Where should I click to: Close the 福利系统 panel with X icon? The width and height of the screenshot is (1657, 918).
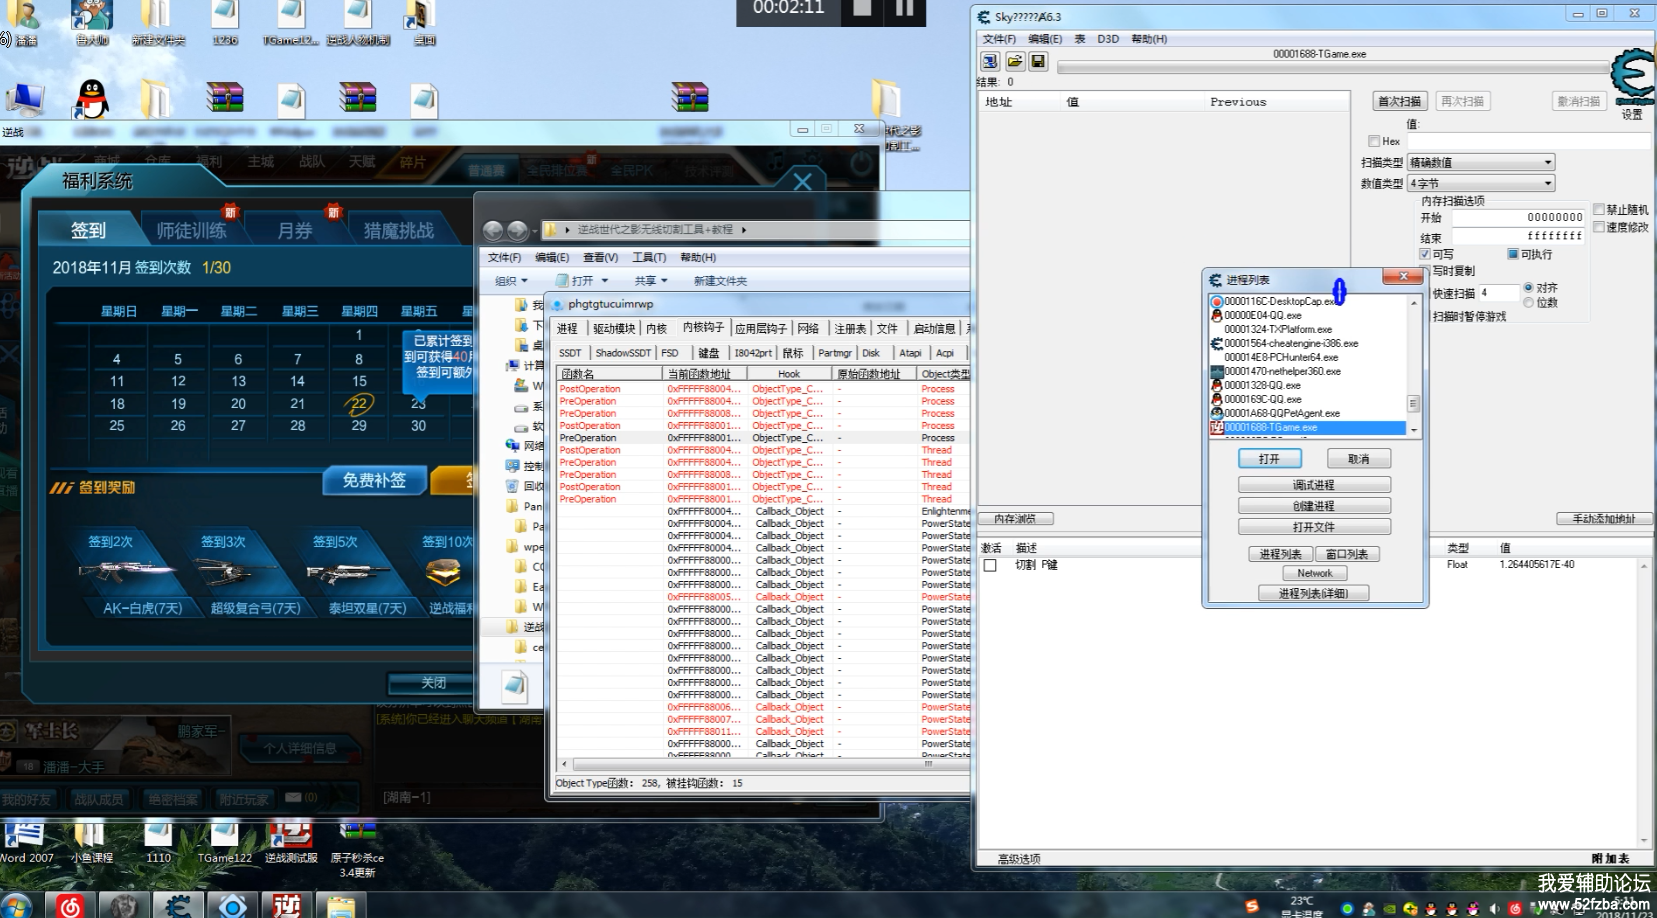pyautogui.click(x=802, y=181)
